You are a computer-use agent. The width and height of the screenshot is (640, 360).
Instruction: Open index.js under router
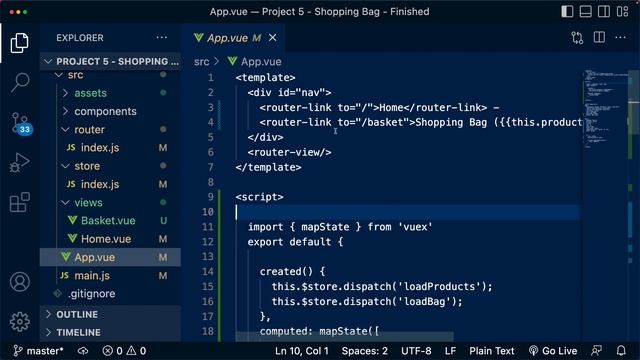110,148
